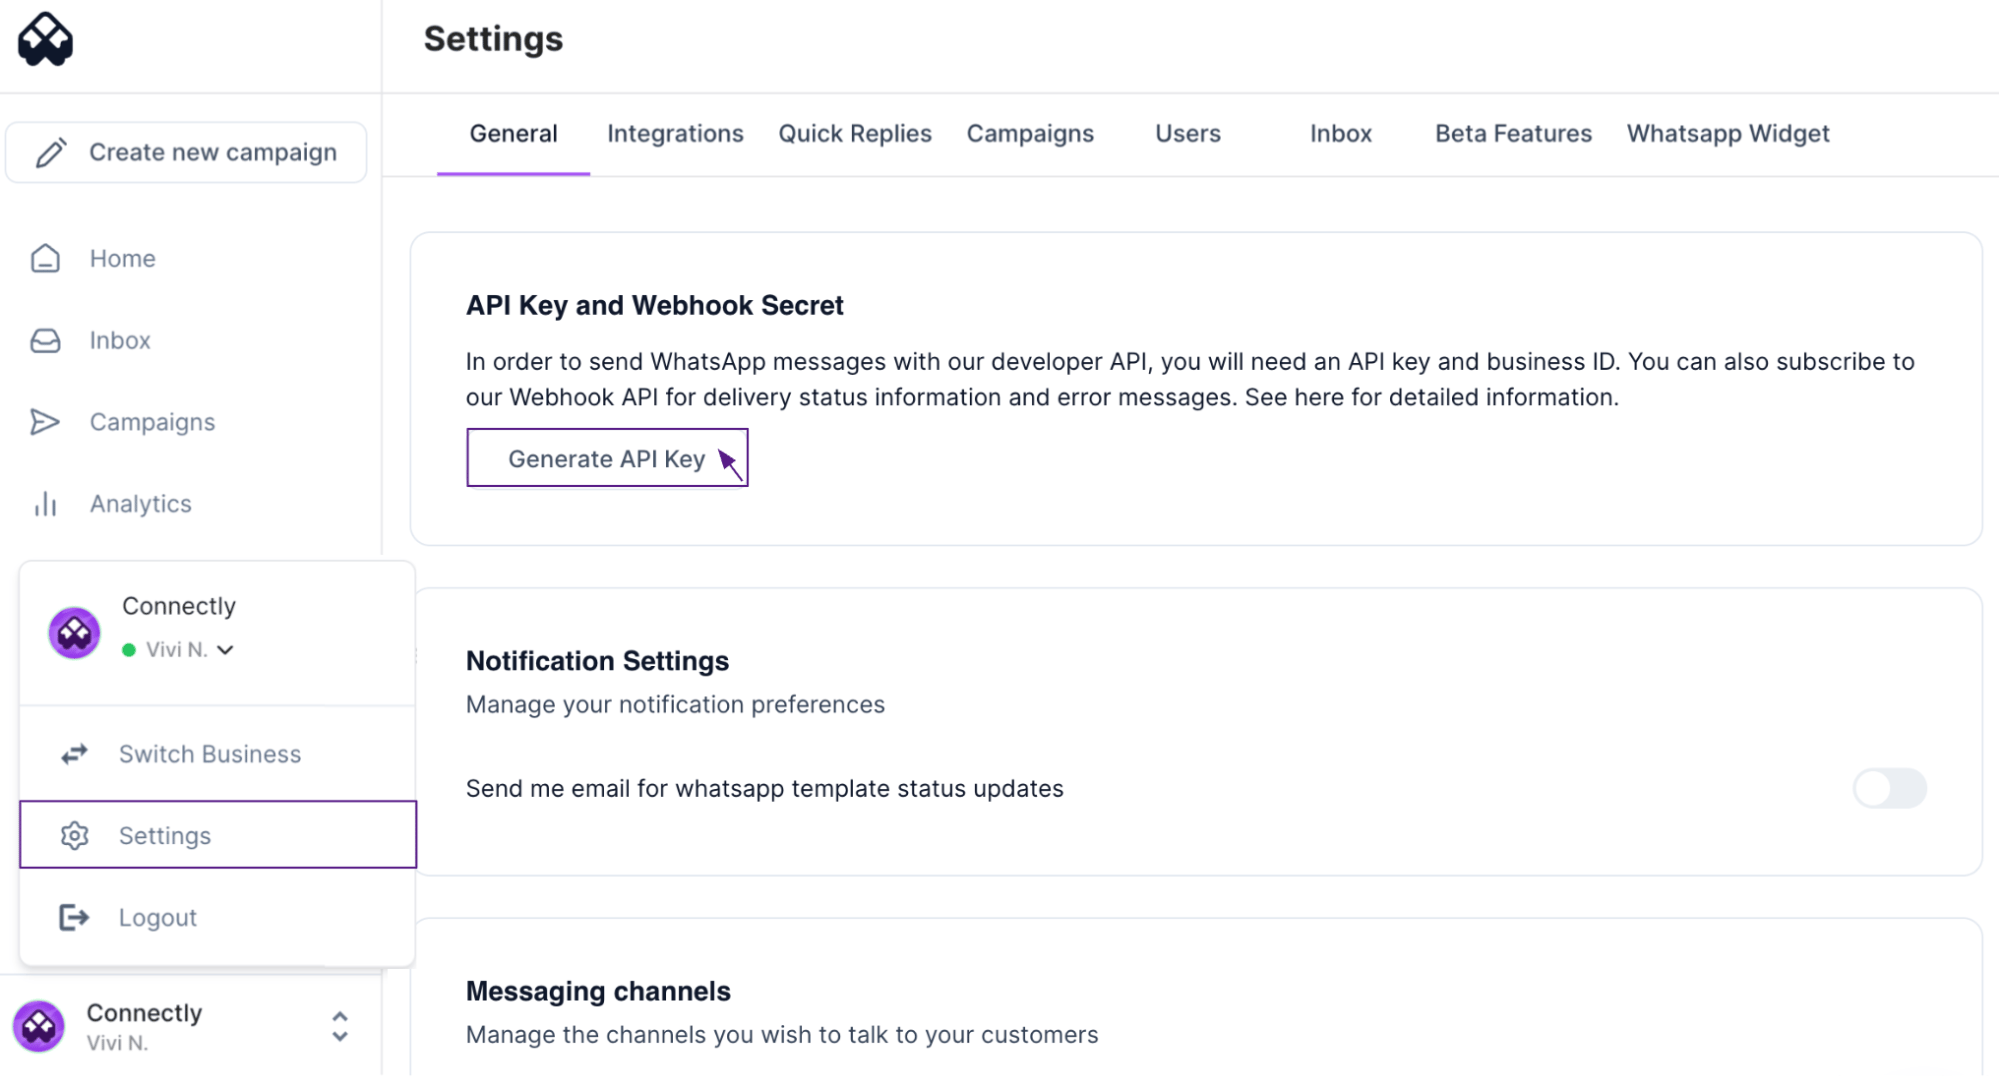The image size is (1999, 1083).
Task: Open the Quick Replies tab
Action: [x=855, y=134]
